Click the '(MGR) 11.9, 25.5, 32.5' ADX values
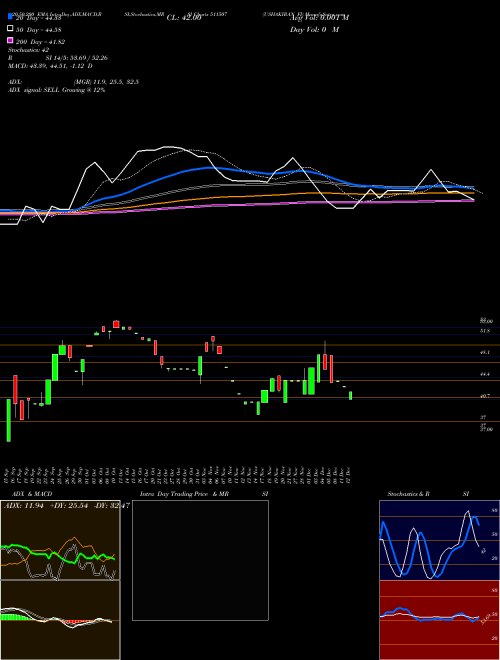 tap(106, 82)
